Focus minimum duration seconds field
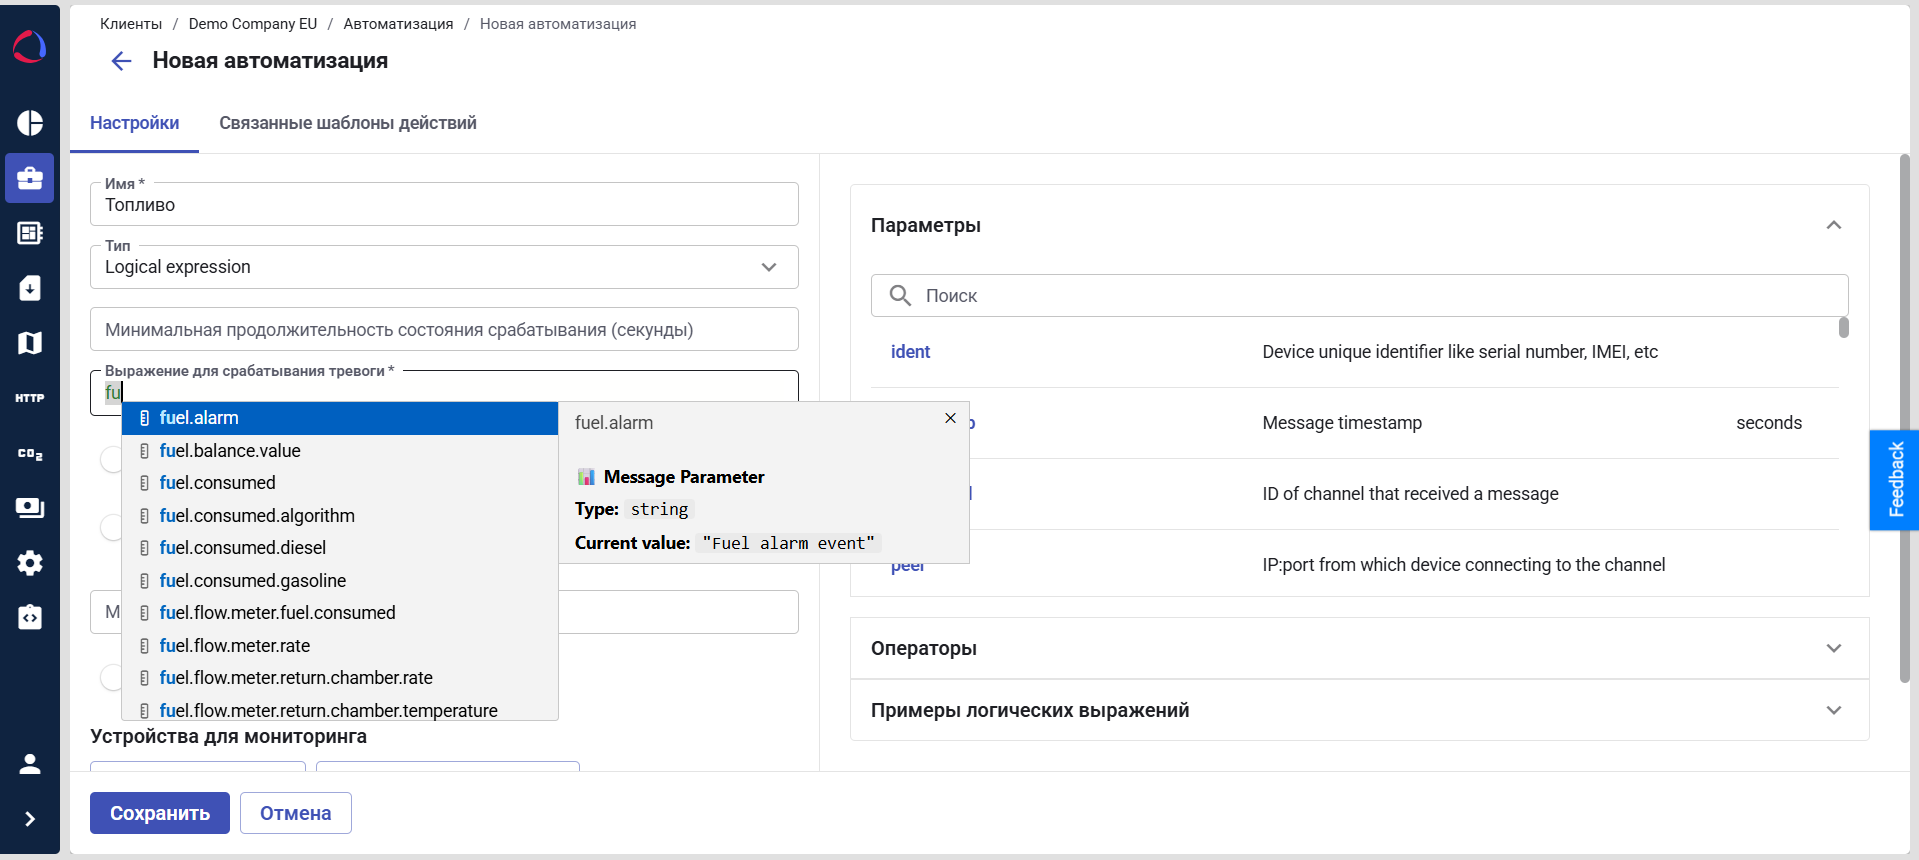Image resolution: width=1919 pixels, height=860 pixels. [x=444, y=329]
